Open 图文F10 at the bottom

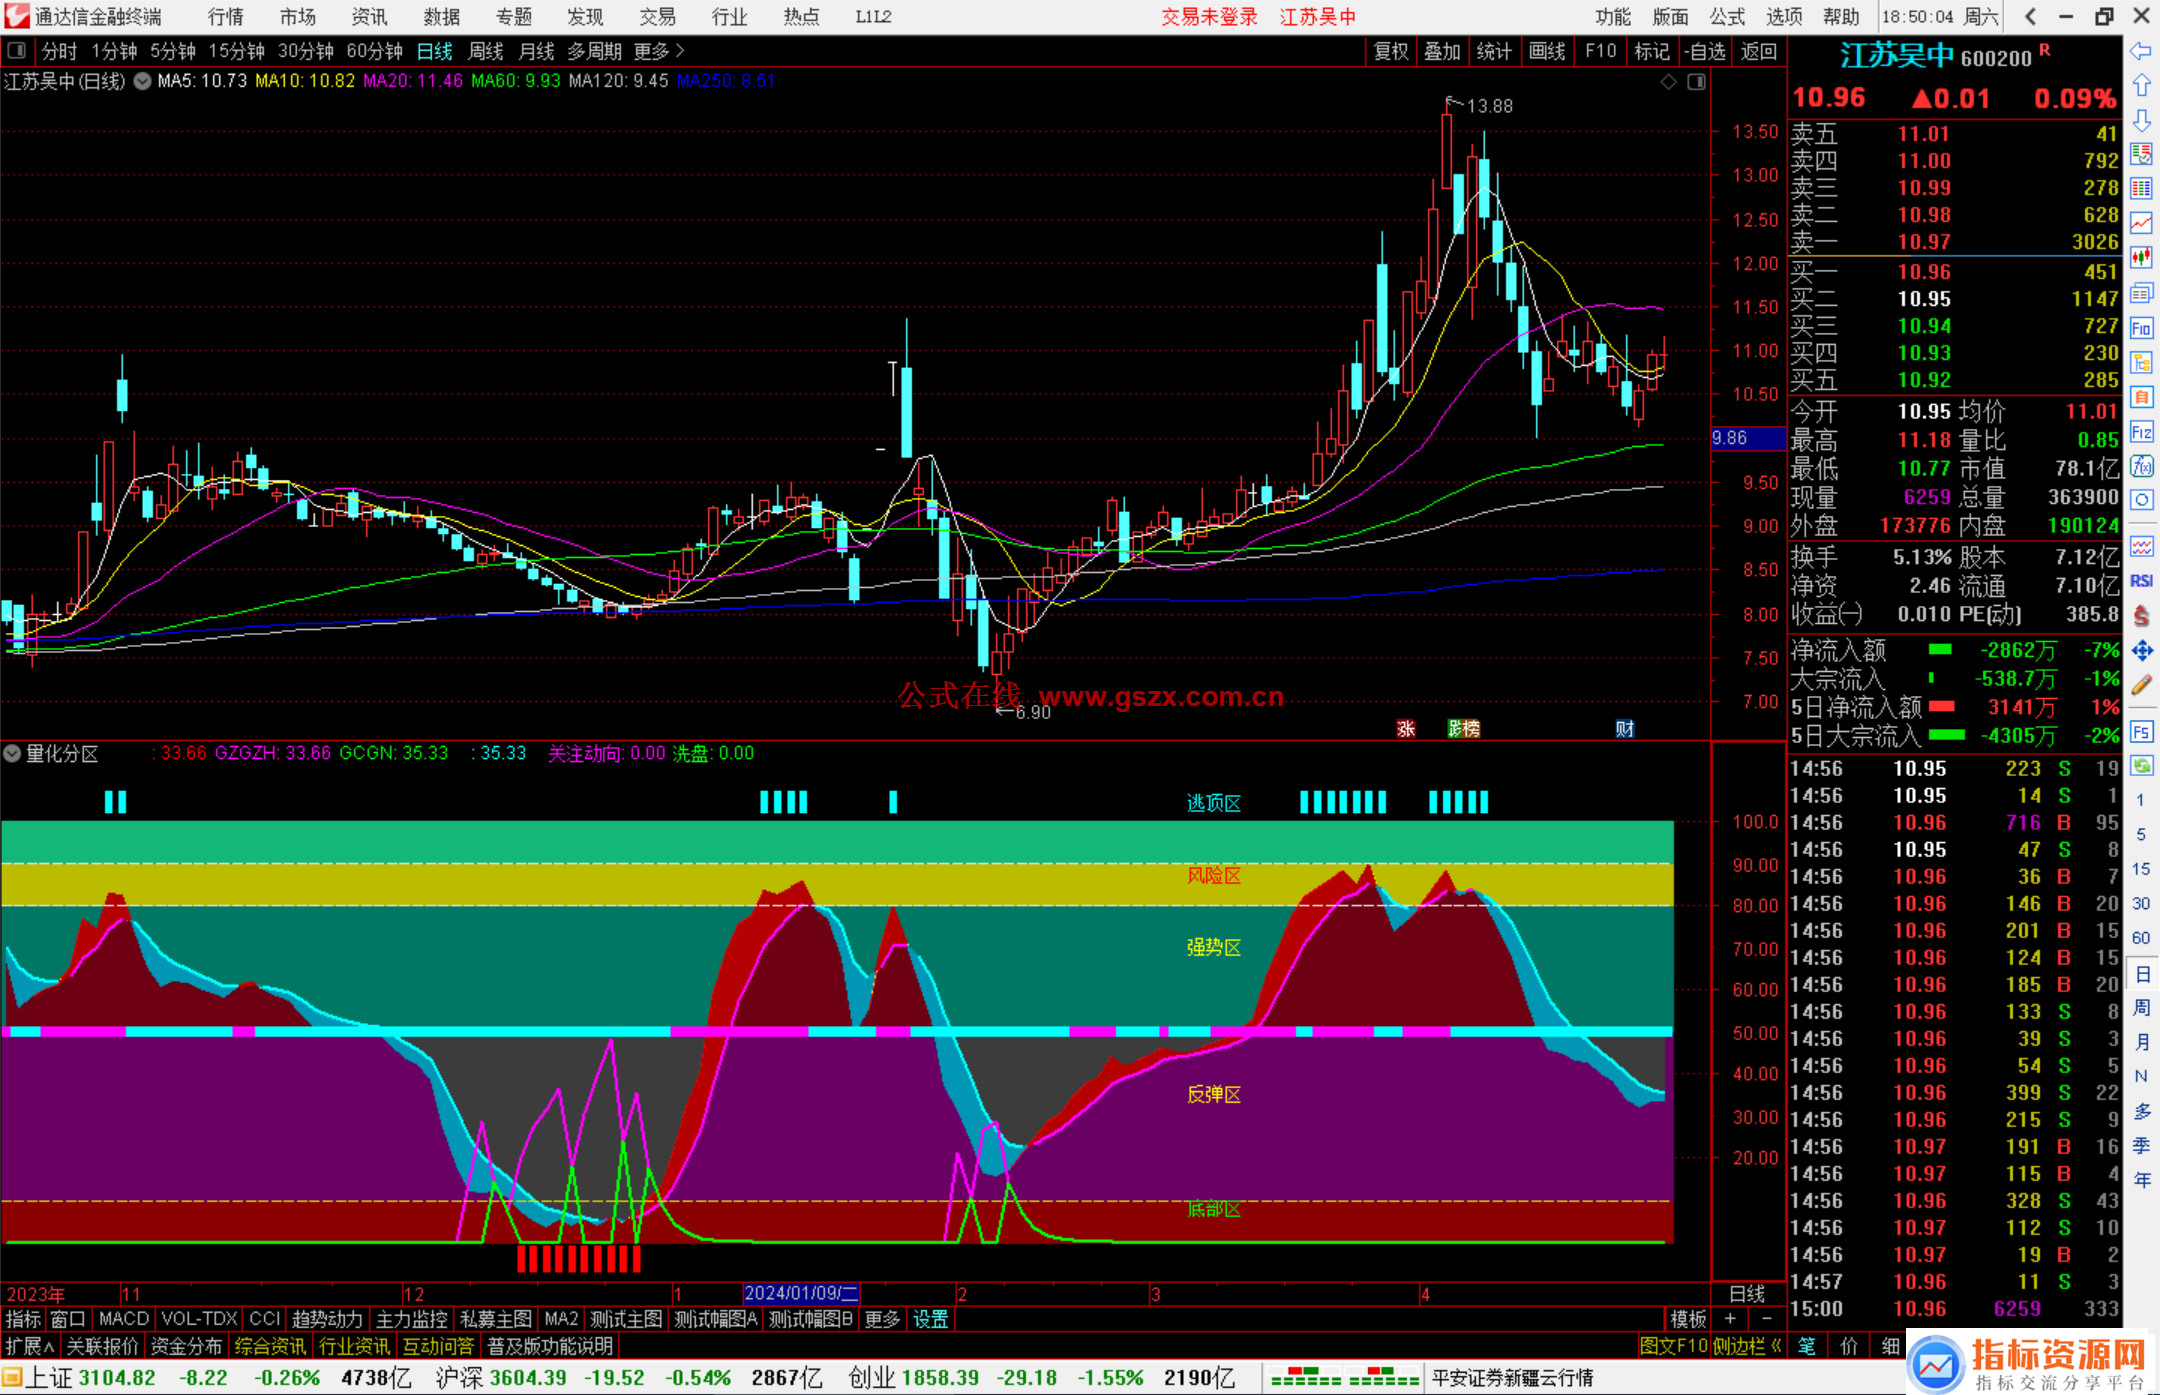point(1674,1346)
